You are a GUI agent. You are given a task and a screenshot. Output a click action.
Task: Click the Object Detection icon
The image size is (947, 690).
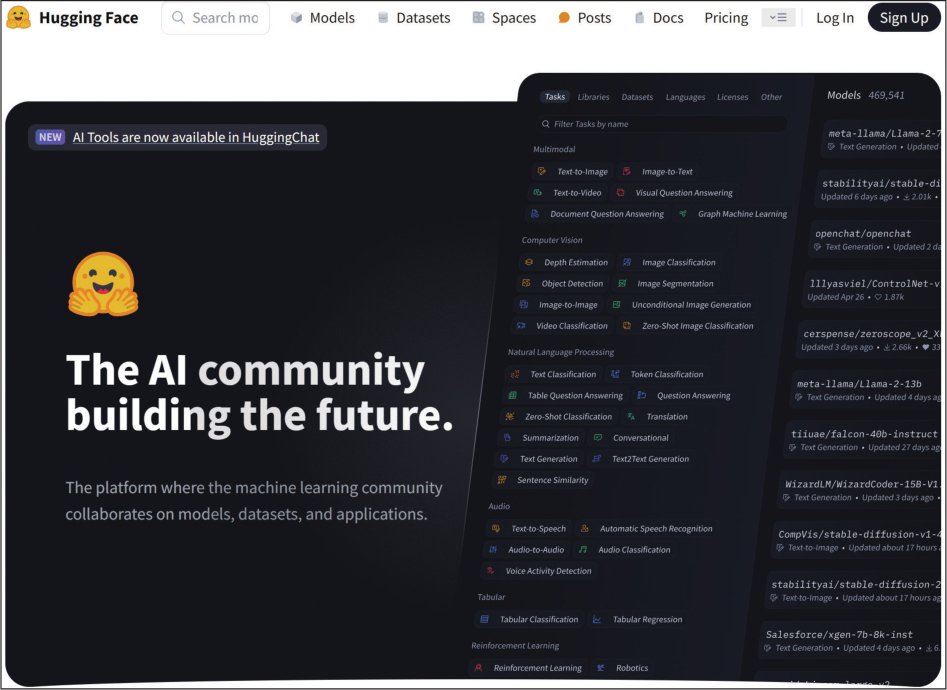coord(526,283)
